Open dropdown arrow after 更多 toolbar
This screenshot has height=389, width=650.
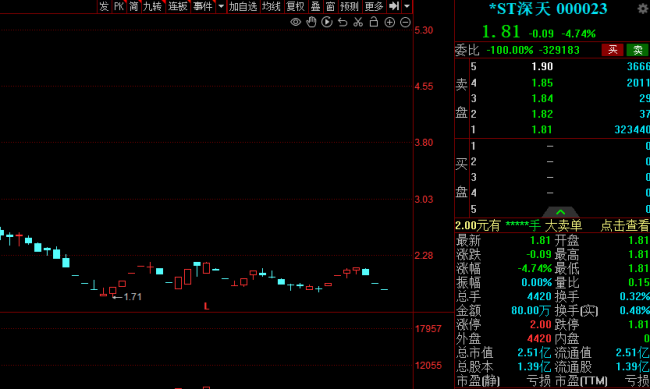[407, 6]
